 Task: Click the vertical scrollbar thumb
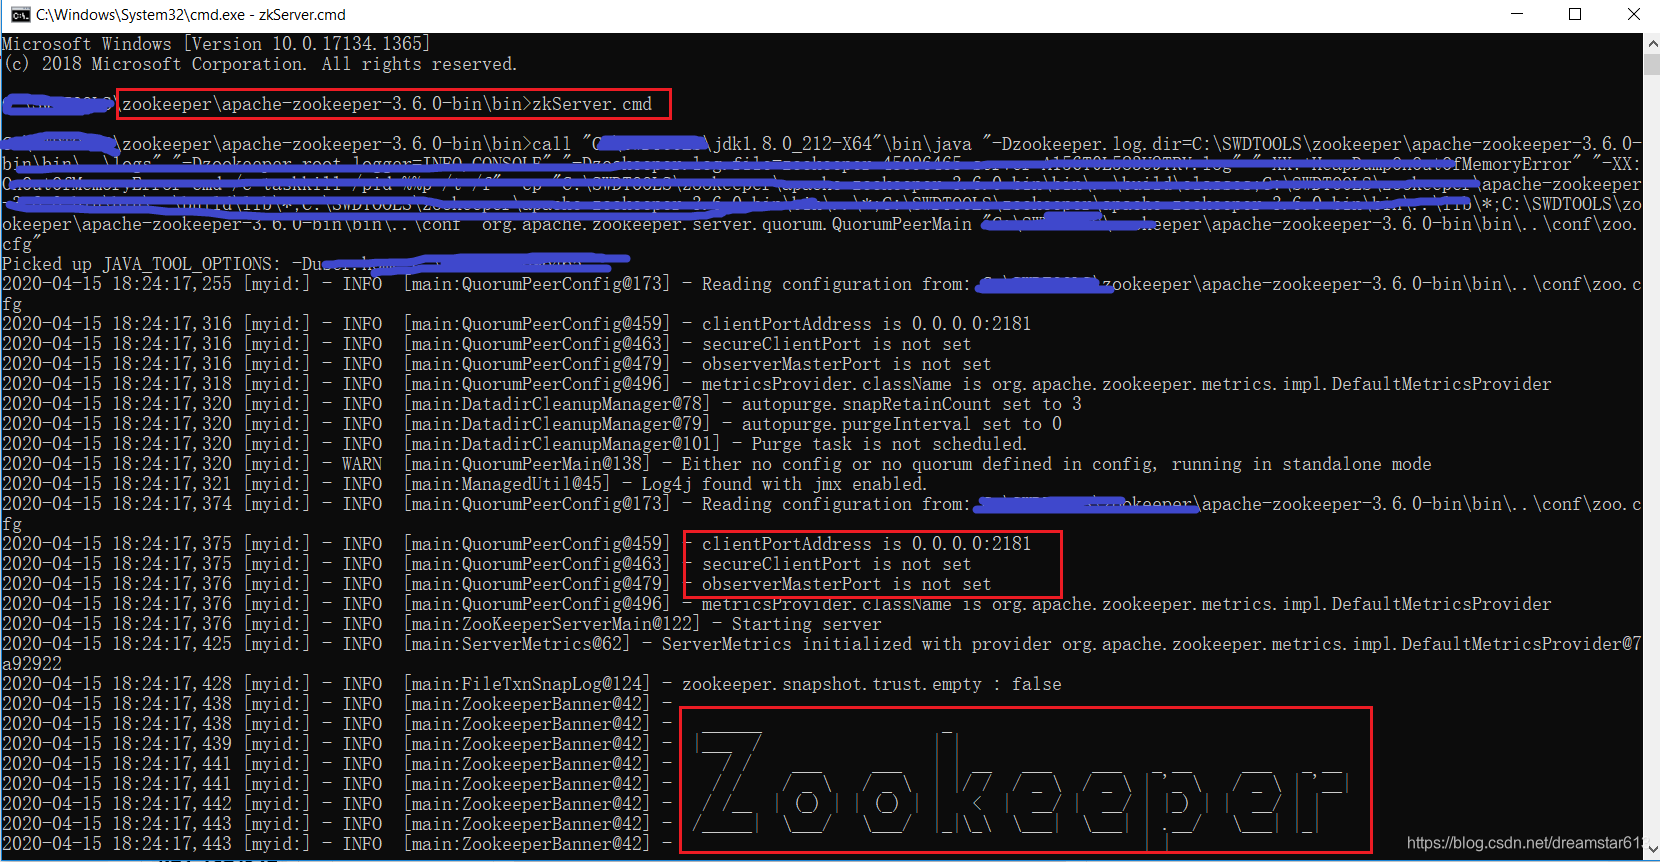1651,64
